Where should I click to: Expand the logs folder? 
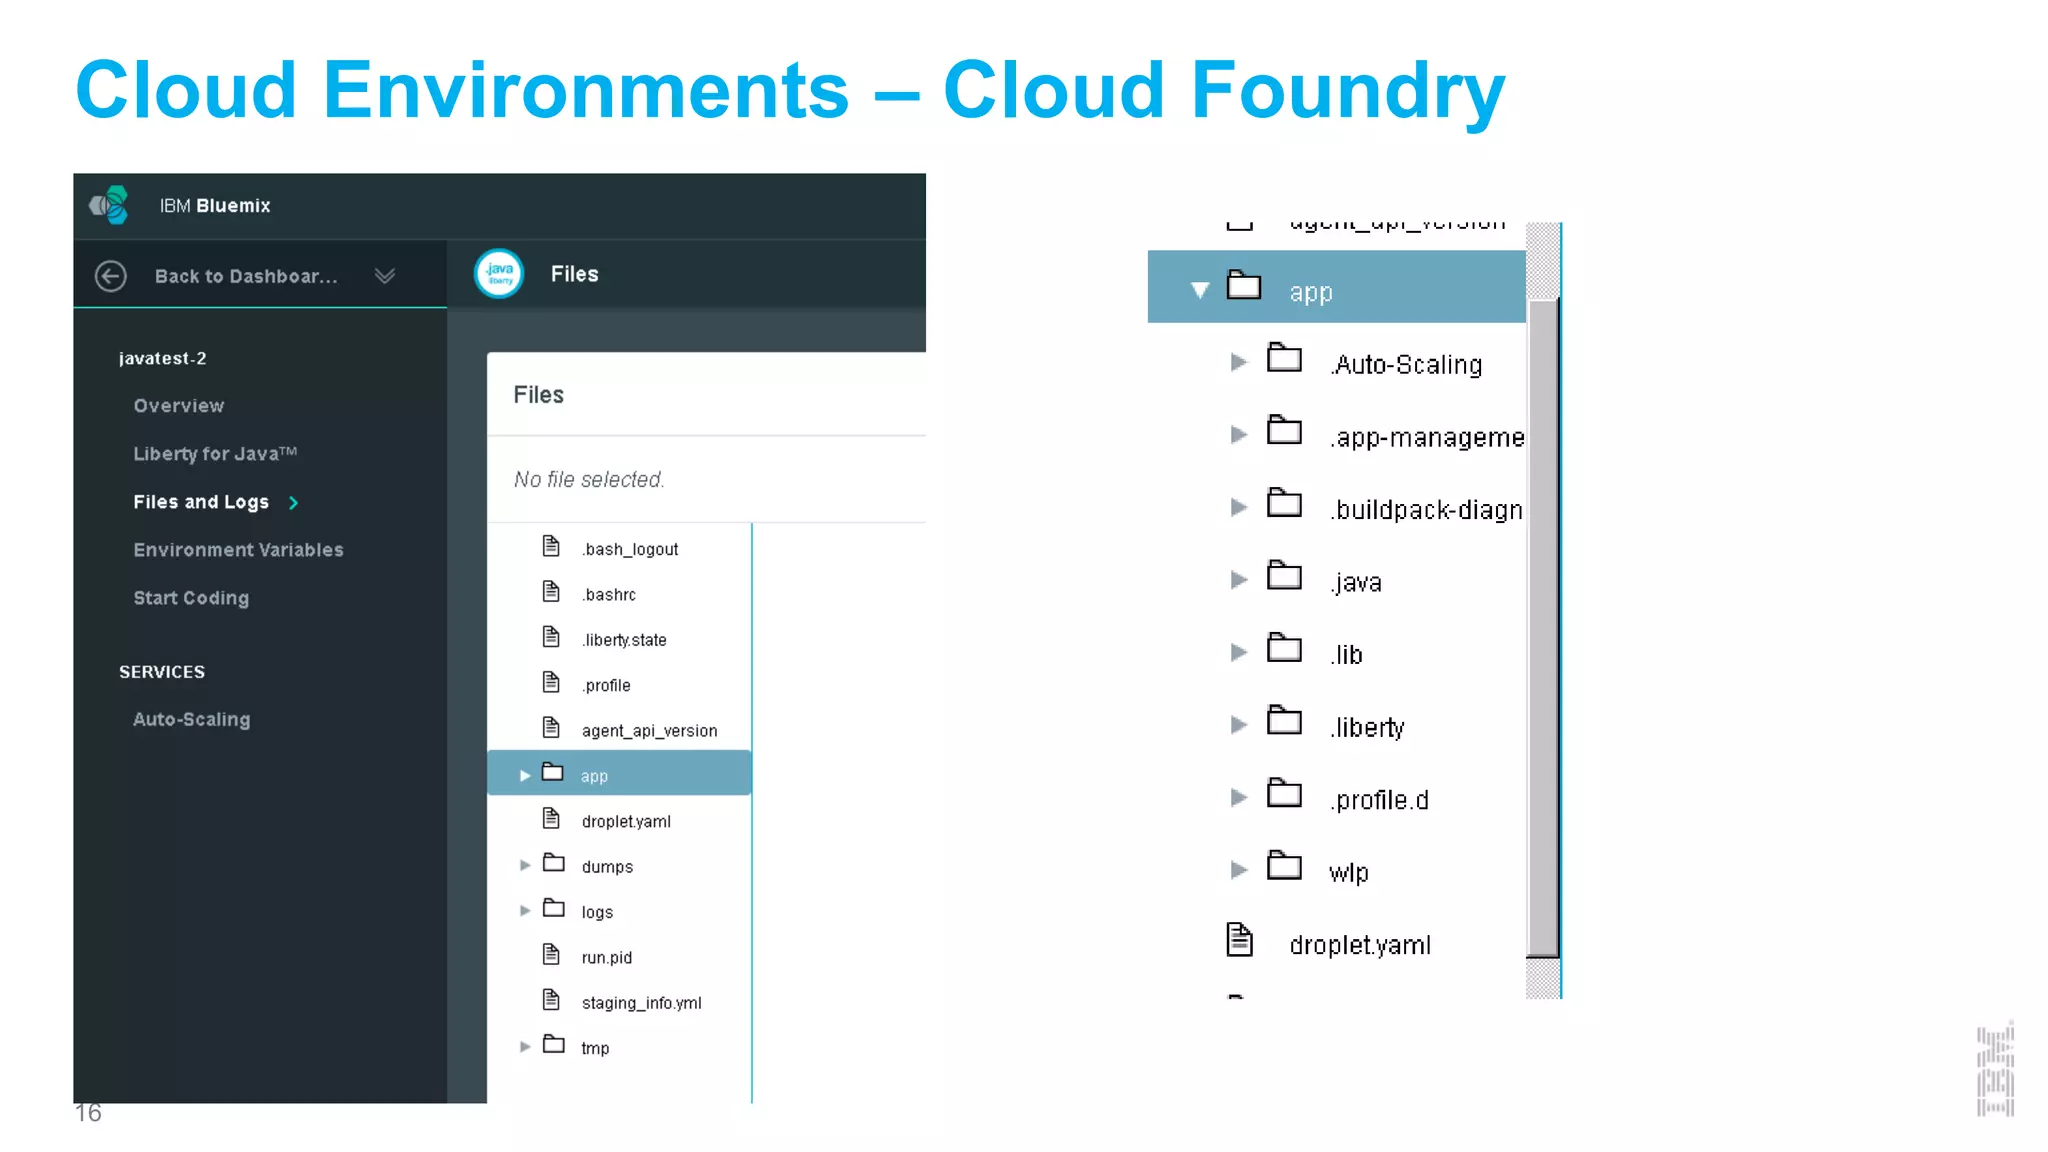click(525, 910)
